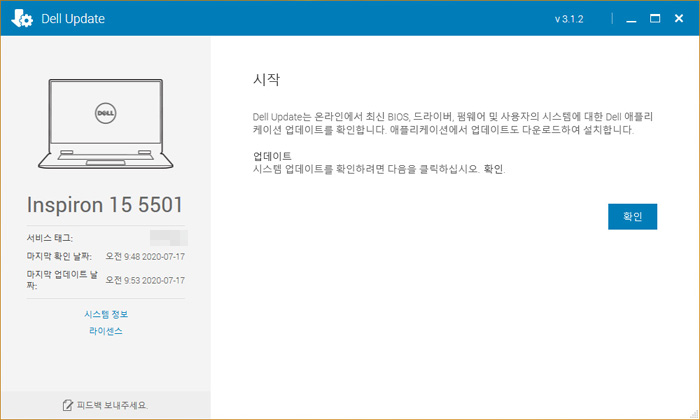Click the 서비스 태그 label

pyautogui.click(x=50, y=238)
